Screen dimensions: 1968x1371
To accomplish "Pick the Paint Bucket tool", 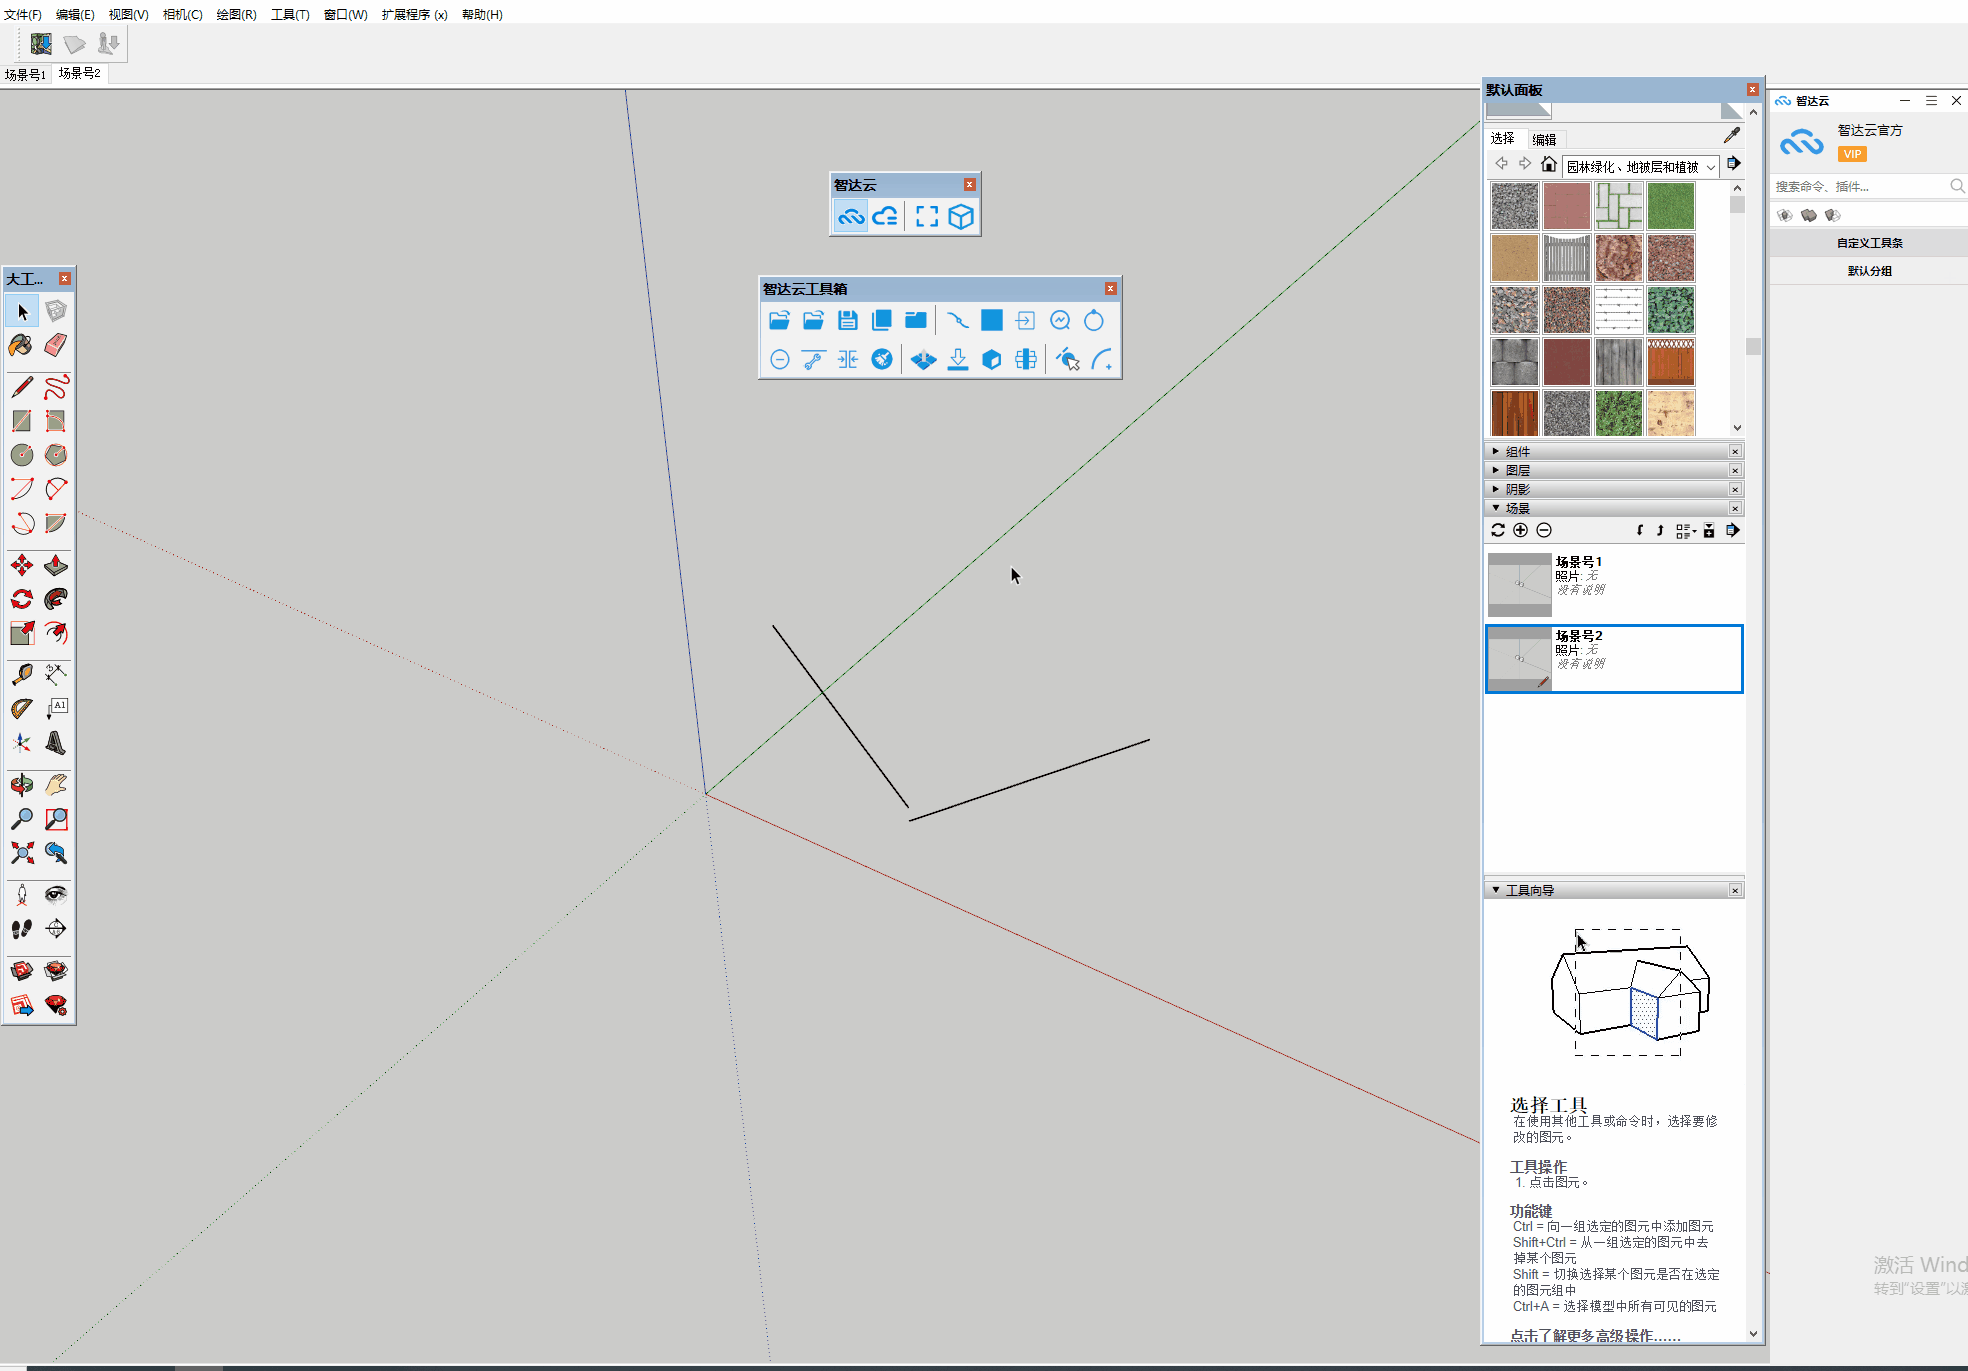I will coord(21,346).
